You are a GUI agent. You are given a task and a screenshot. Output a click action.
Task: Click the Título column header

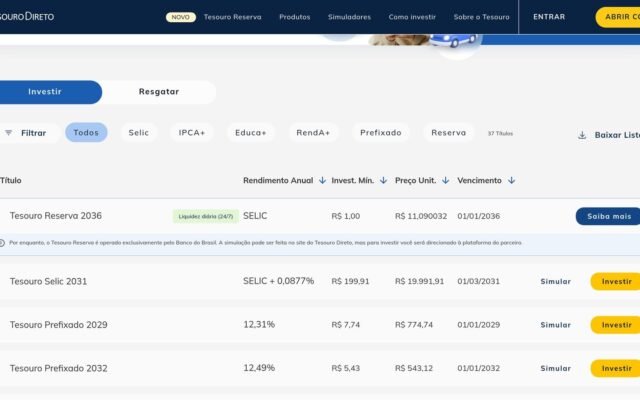(x=11, y=180)
